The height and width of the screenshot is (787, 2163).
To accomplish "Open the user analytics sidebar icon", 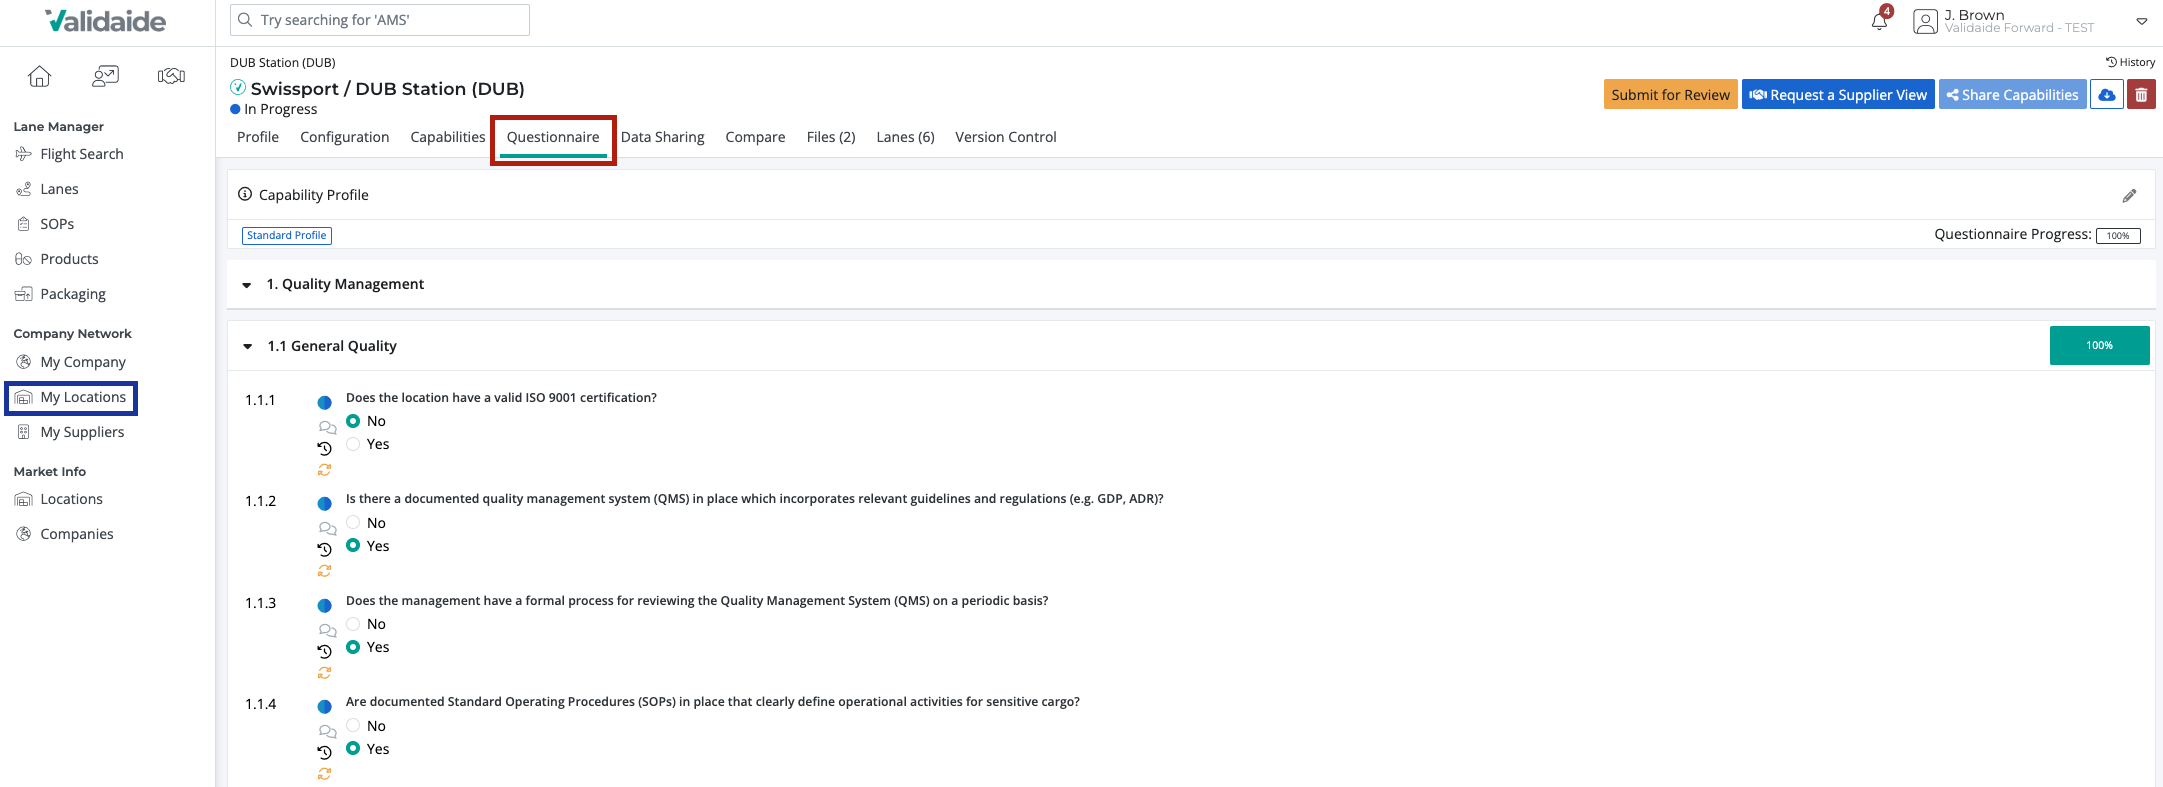I will pyautogui.click(x=105, y=76).
